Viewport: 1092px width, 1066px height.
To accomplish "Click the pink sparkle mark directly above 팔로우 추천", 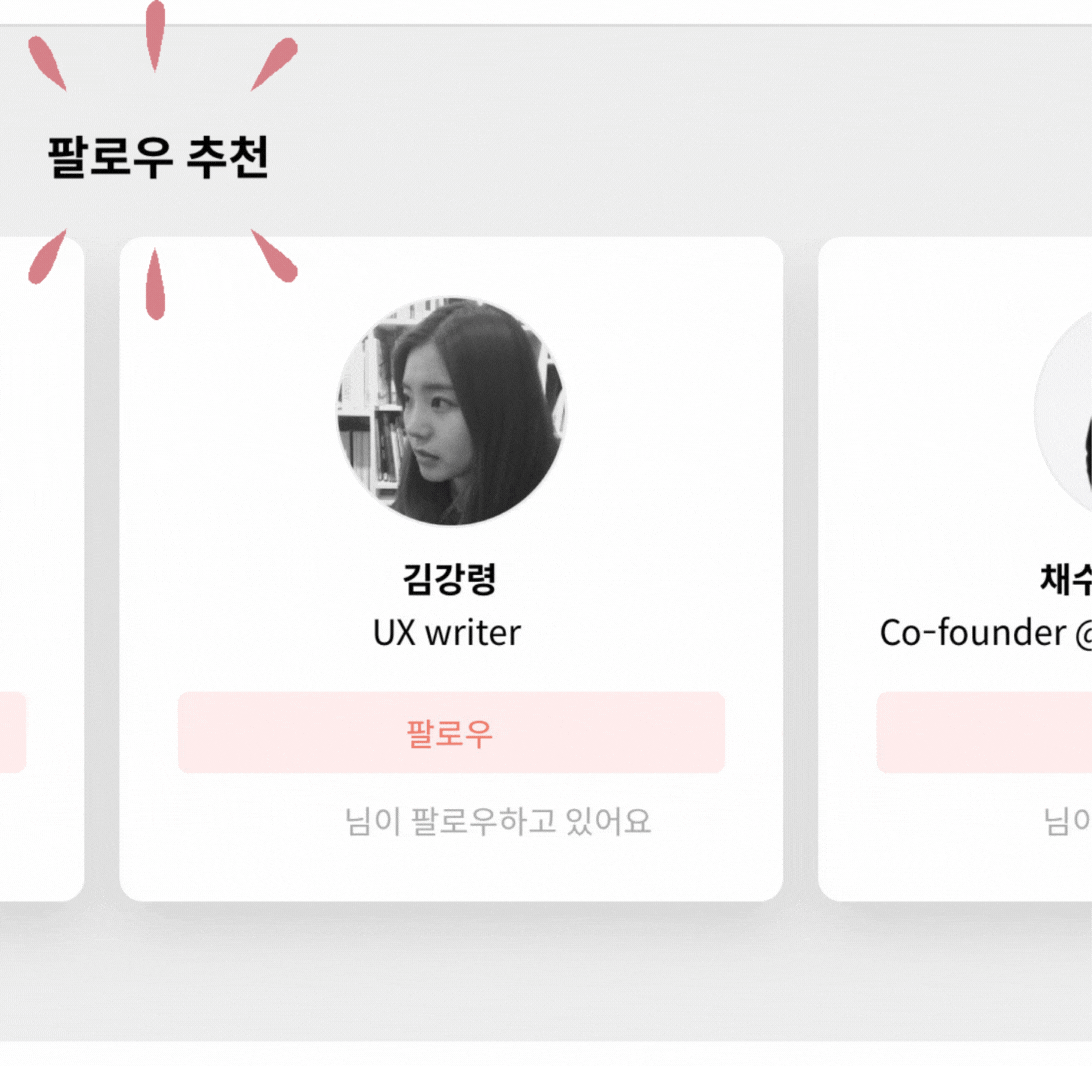I will coord(155,35).
